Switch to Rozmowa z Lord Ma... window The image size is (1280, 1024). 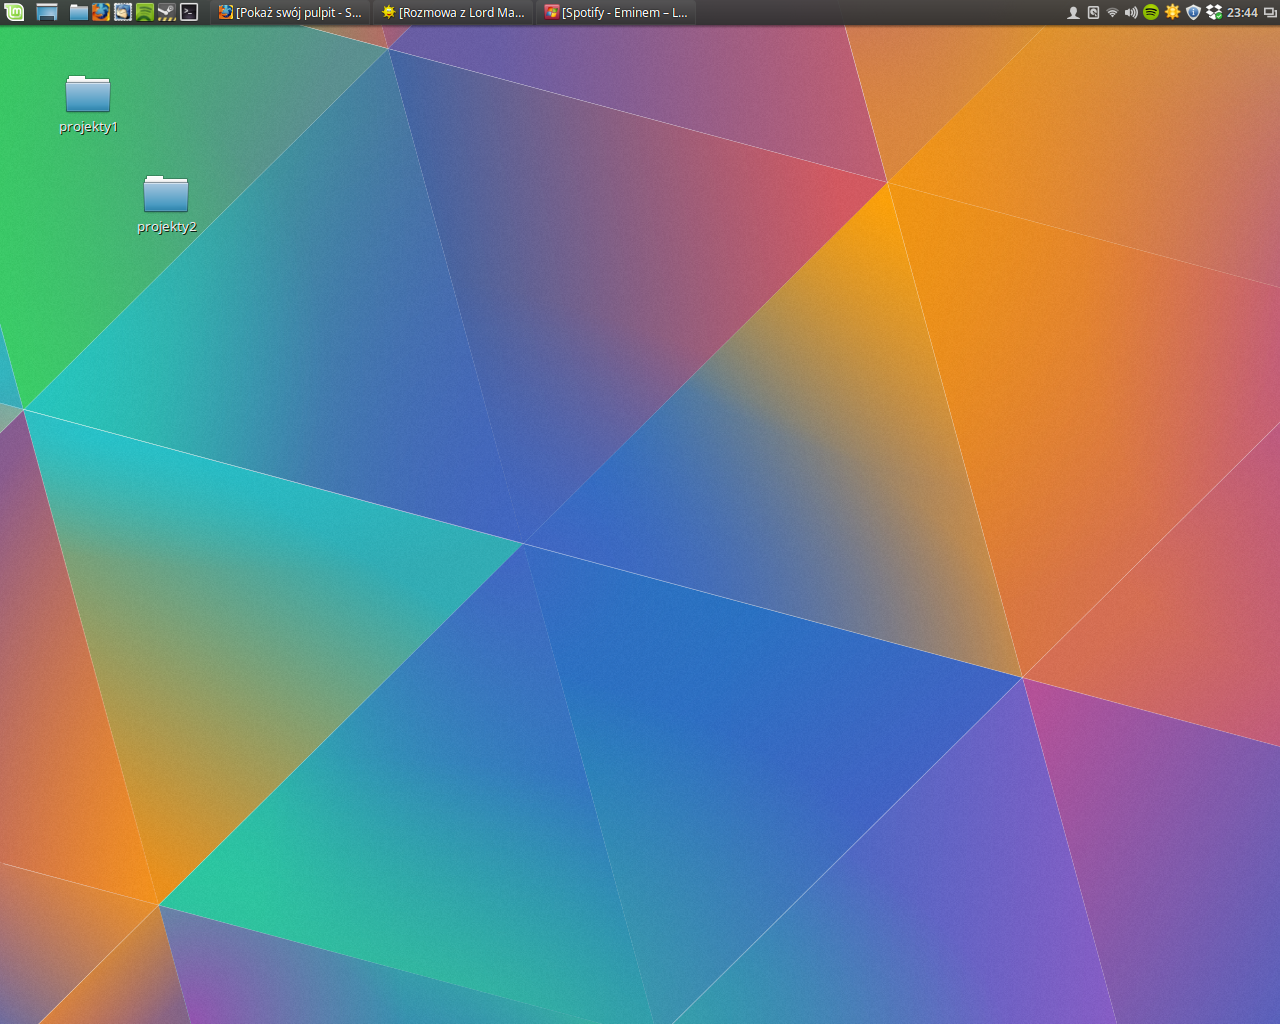tap(454, 12)
